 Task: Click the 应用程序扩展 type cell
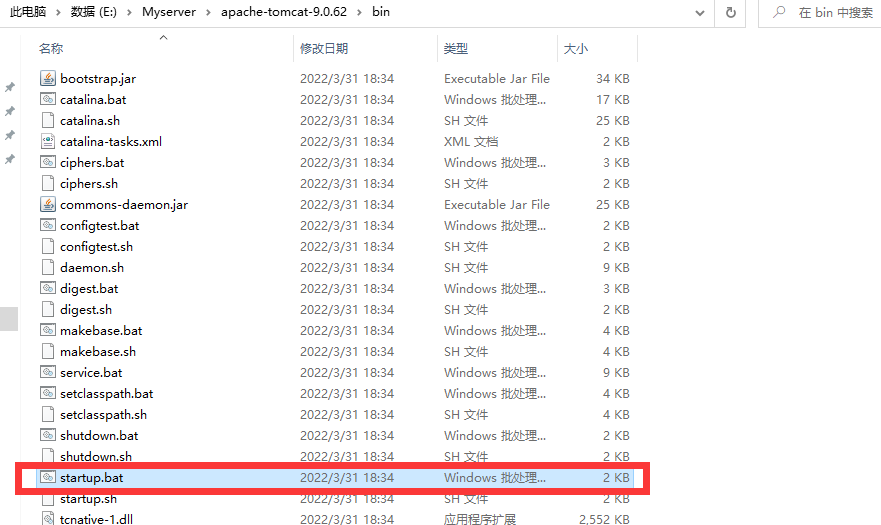tap(479, 519)
